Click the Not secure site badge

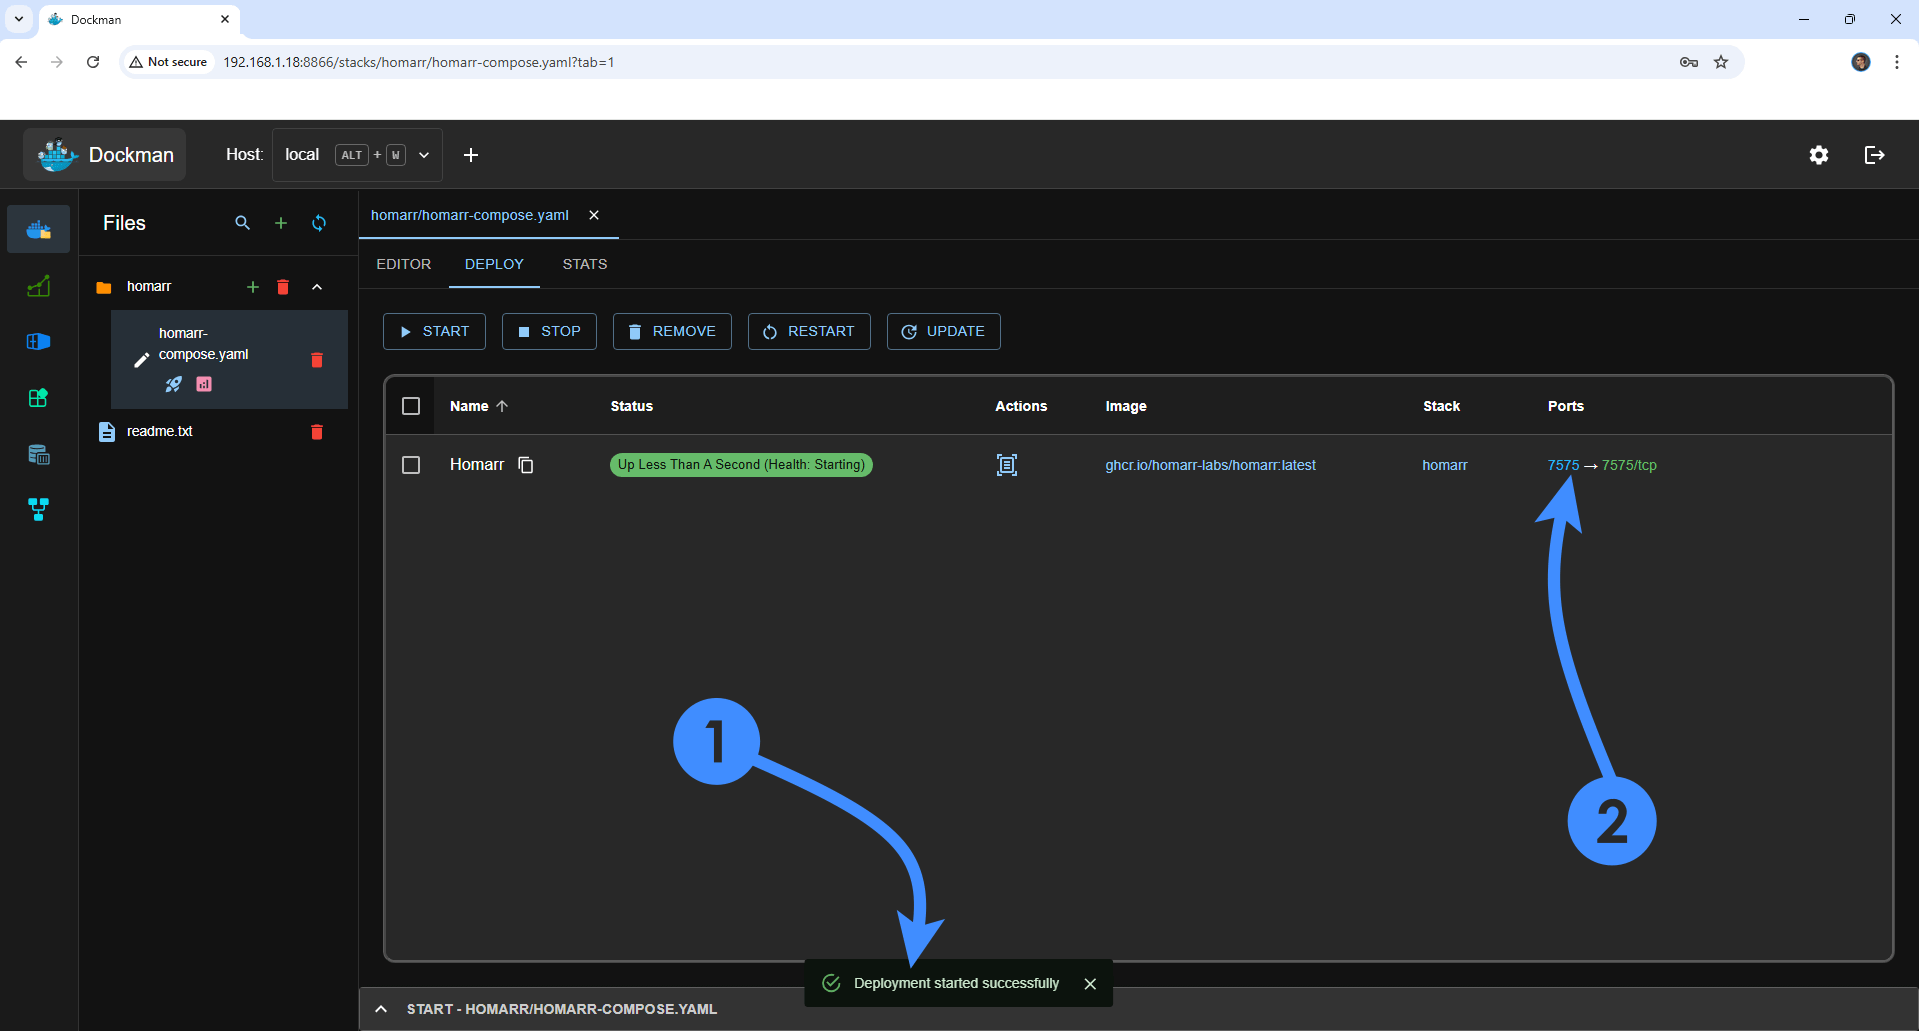click(168, 62)
